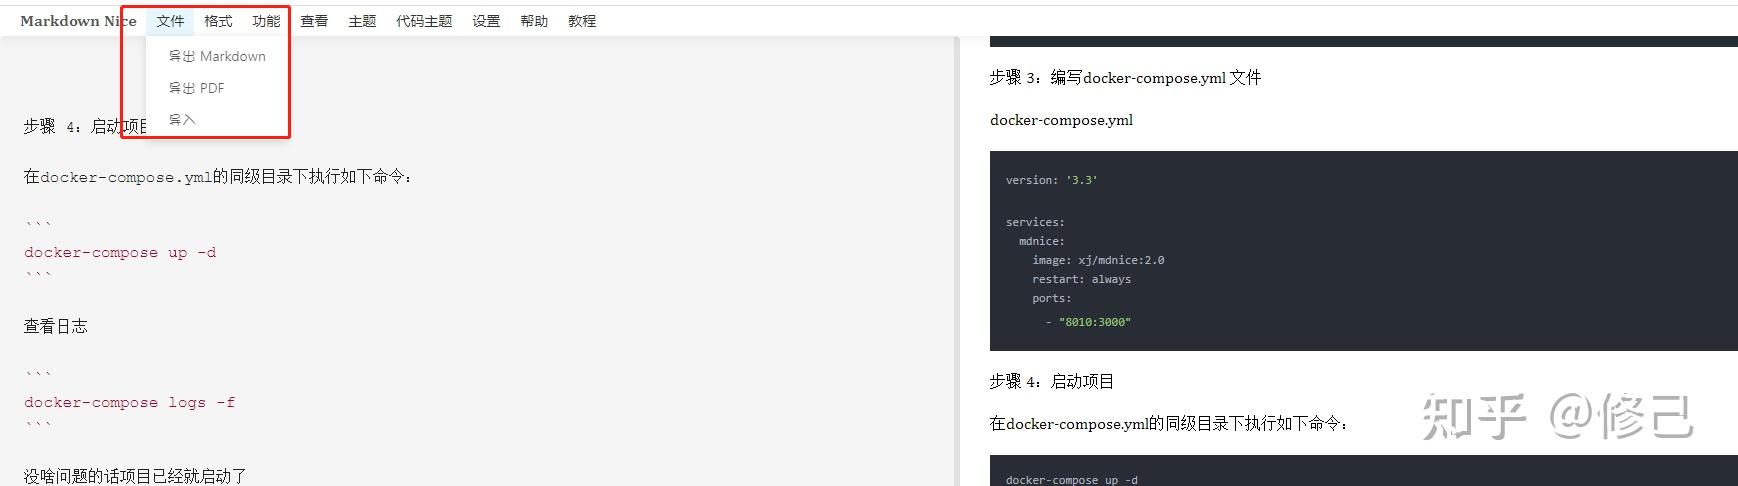The width and height of the screenshot is (1738, 486).
Task: Click preview heading 步骤 4：启动项目
Action: pyautogui.click(x=1052, y=381)
